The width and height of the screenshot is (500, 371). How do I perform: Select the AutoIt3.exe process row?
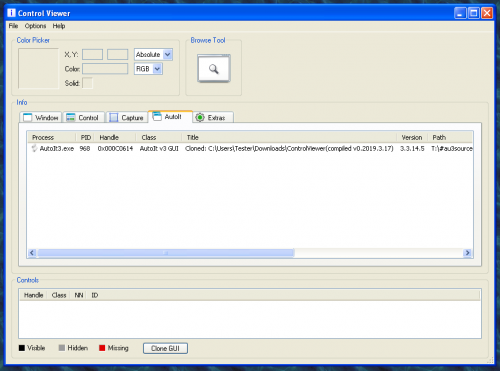point(250,148)
